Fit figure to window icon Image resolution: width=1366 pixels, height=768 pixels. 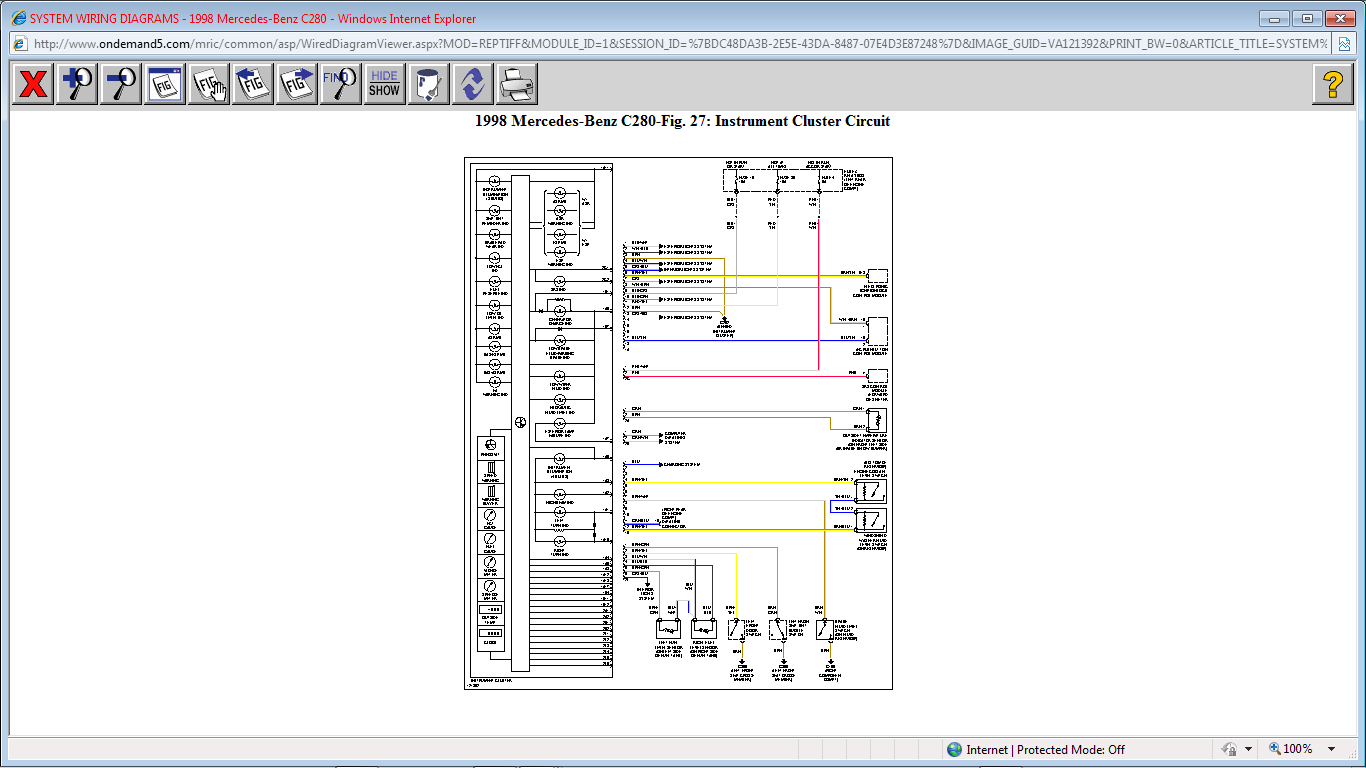point(165,84)
